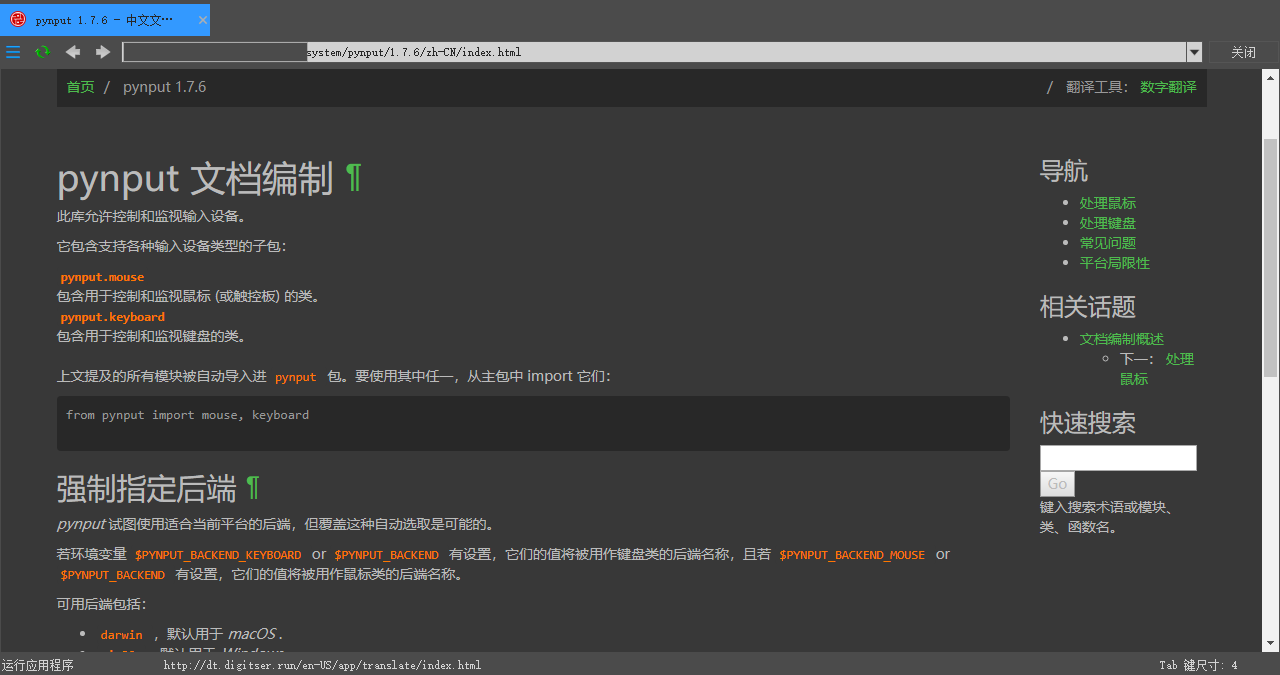Open 文档编制概述 link
Screen dimensions: 1280x675
[1121, 339]
